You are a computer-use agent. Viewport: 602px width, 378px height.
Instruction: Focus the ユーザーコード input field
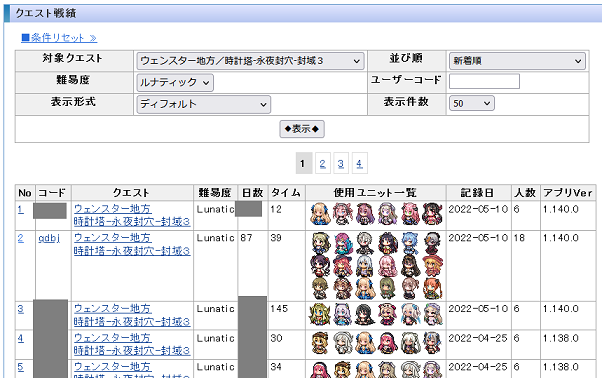click(484, 81)
